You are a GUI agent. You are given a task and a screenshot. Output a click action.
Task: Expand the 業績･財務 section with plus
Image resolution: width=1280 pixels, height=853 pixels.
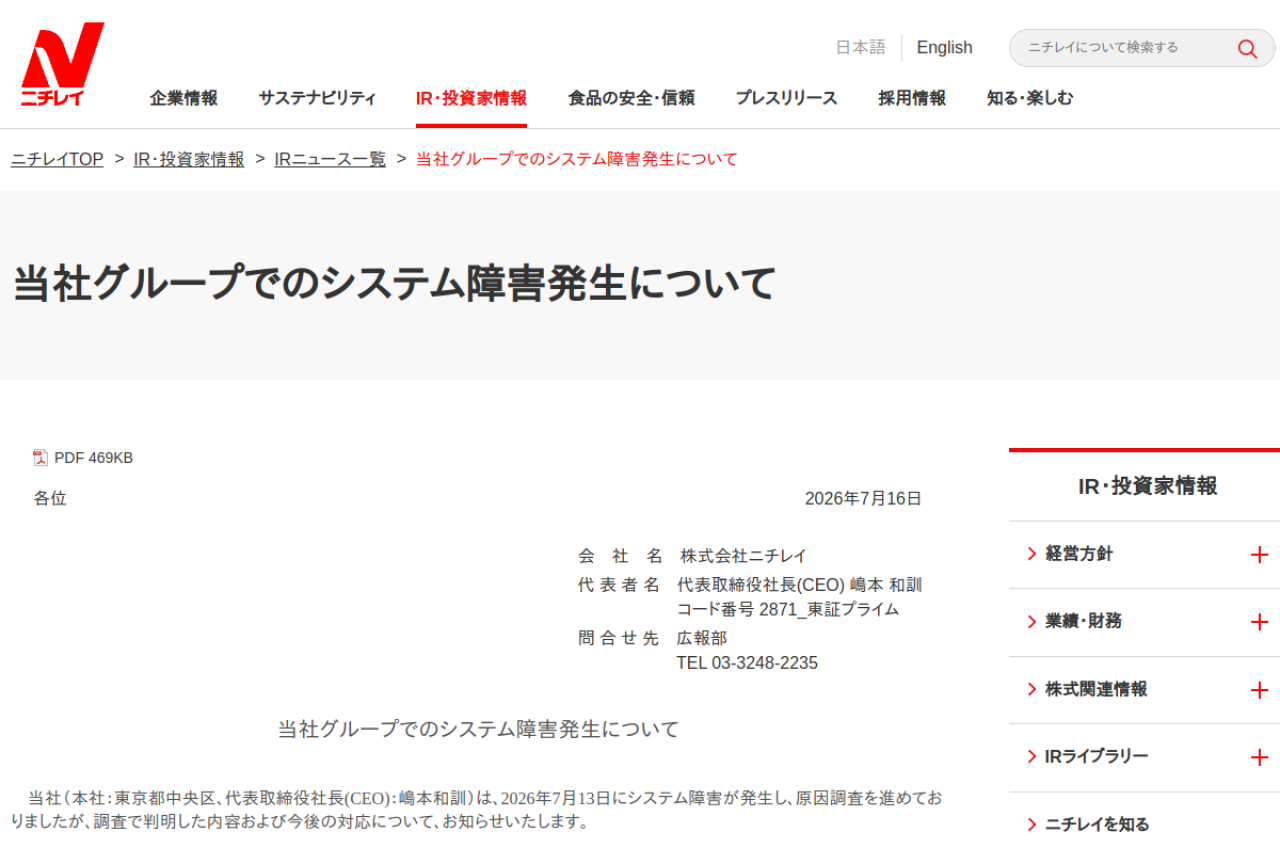point(1259,622)
